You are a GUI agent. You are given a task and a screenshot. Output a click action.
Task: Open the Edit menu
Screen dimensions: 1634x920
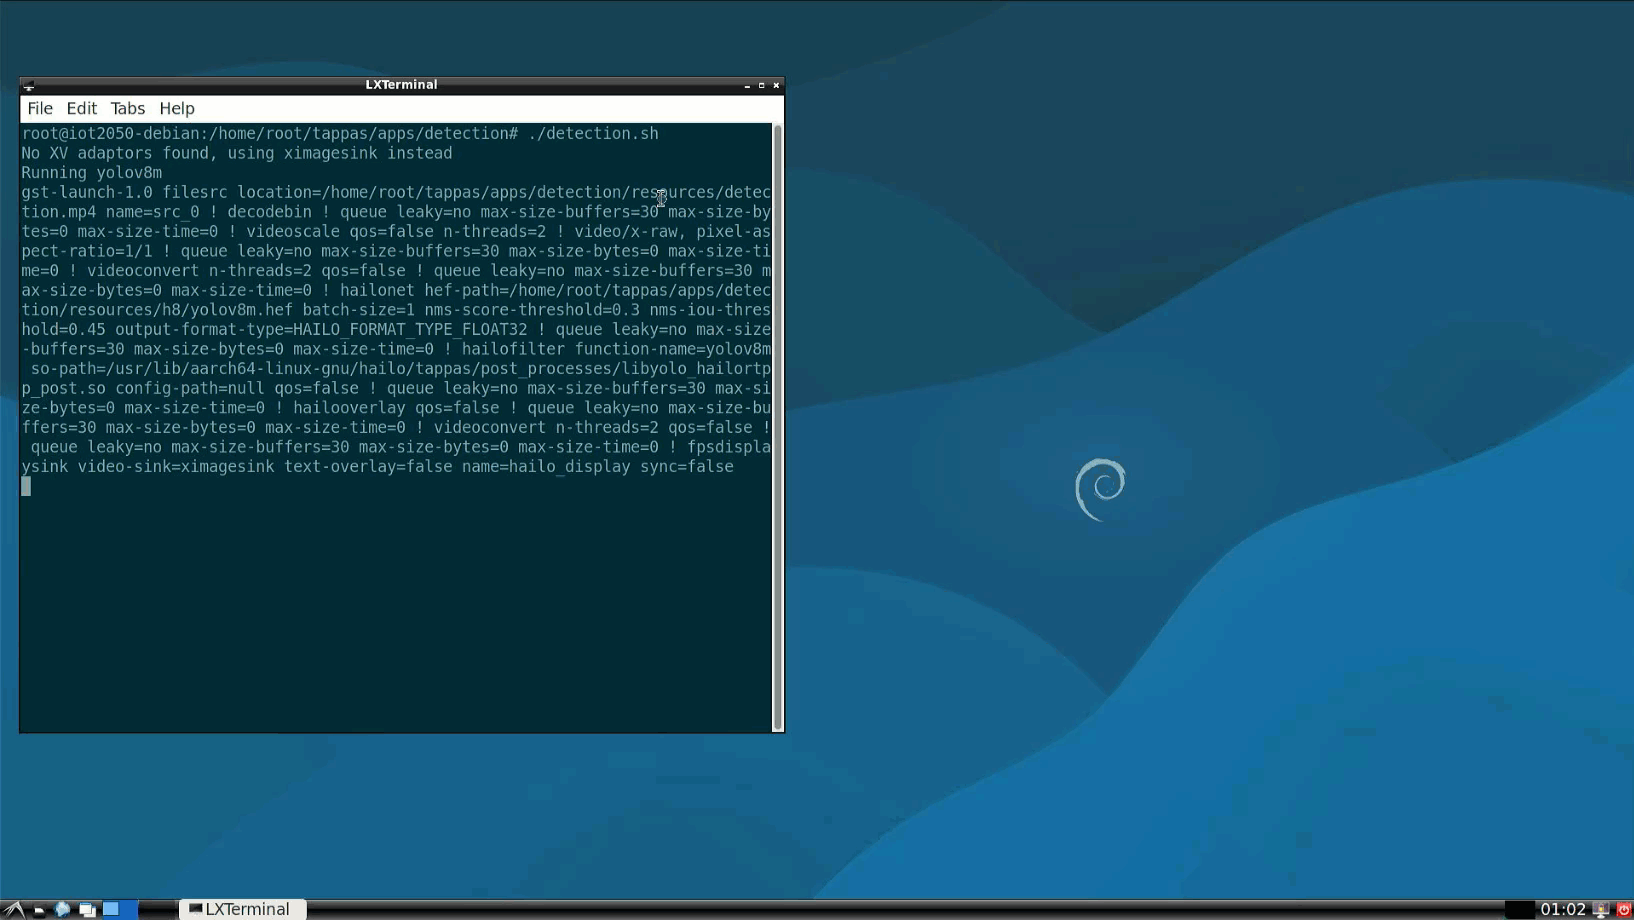pos(81,108)
